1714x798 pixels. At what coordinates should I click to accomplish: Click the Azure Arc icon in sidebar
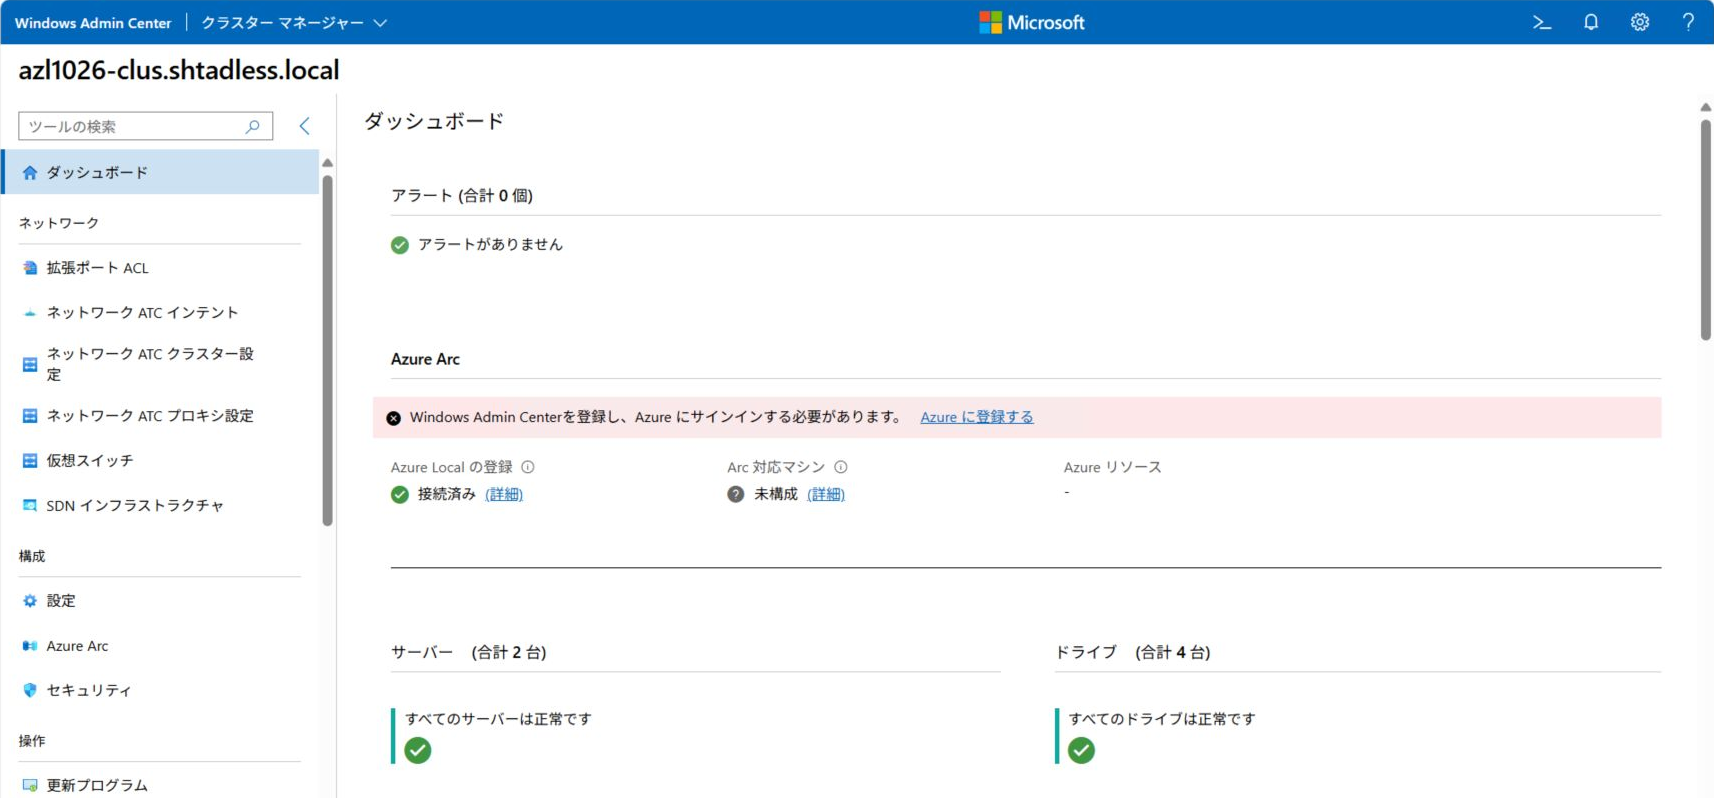30,646
